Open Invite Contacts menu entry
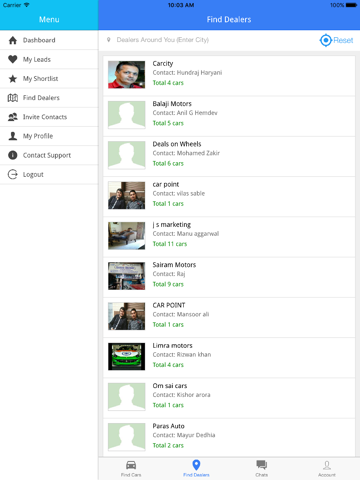360x480 pixels. [49, 117]
